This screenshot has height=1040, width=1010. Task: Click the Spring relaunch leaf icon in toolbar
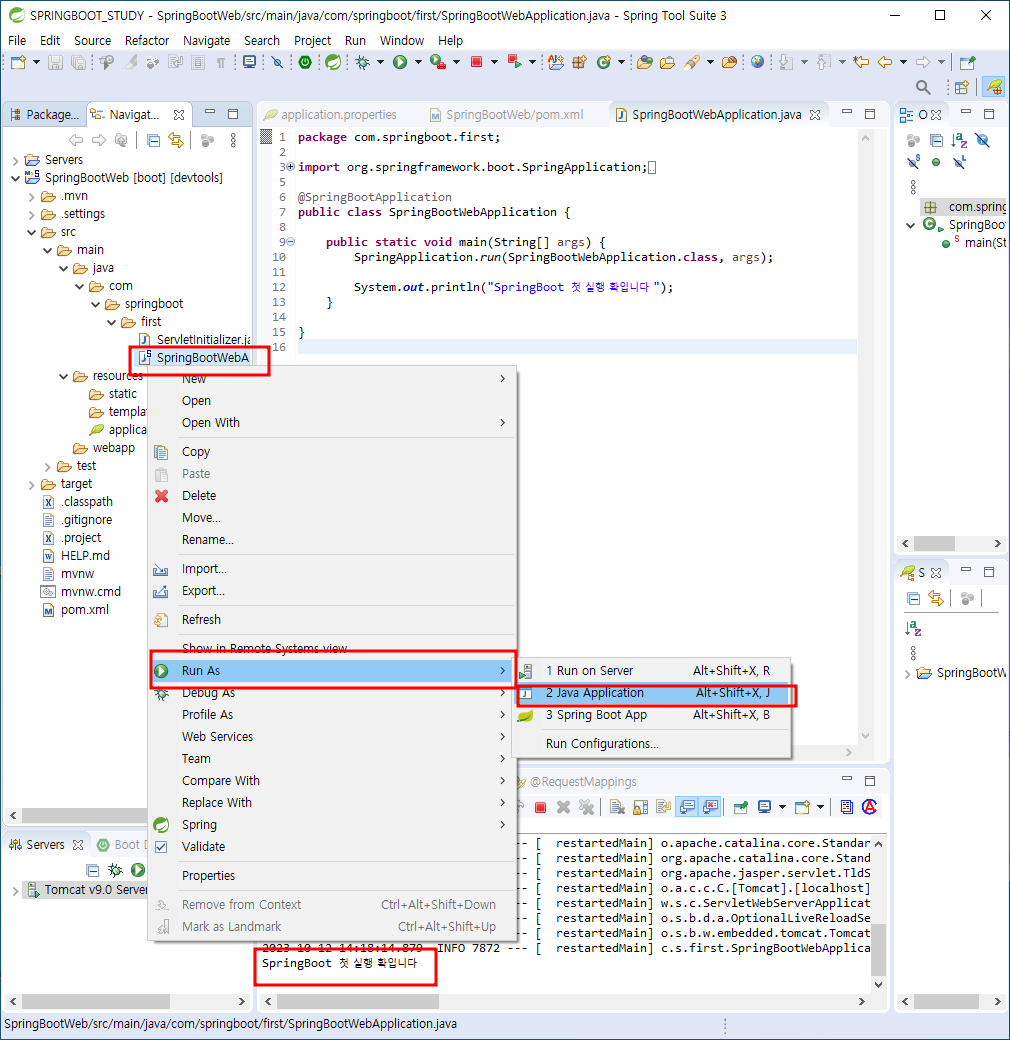(333, 62)
